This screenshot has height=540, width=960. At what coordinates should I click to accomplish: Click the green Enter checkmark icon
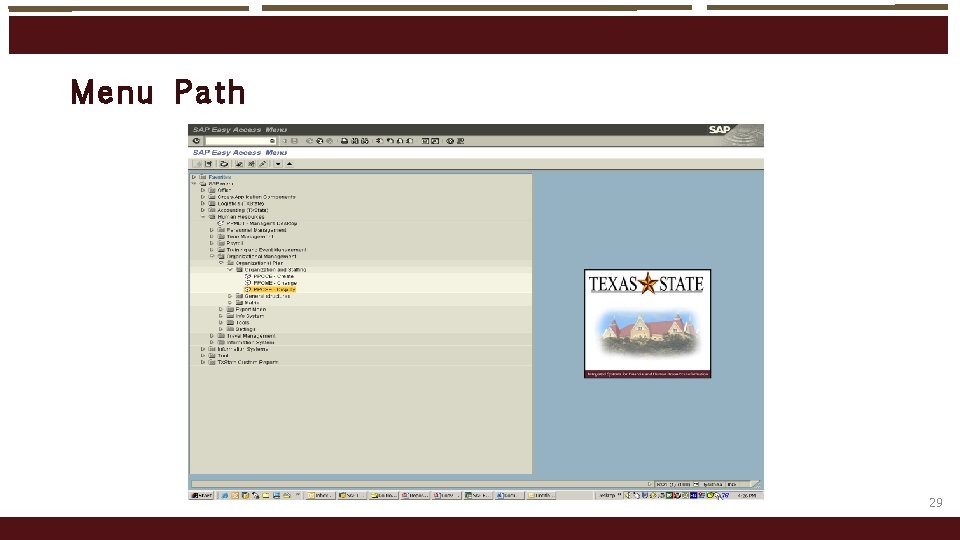tap(197, 141)
